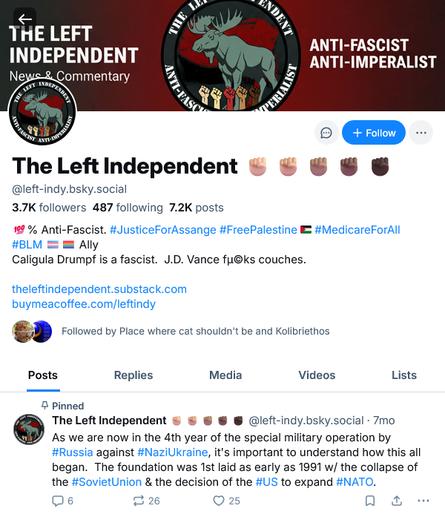Open theleftindependent.substack.com link
Viewport: 445px width, 517px height.
pyautogui.click(x=99, y=289)
